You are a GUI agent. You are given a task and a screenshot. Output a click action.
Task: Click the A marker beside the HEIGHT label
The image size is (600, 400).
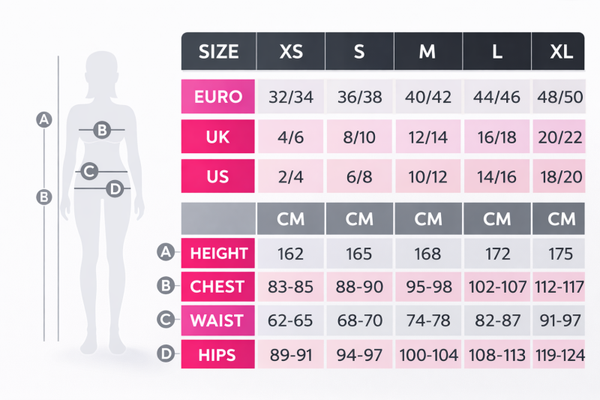click(x=166, y=253)
